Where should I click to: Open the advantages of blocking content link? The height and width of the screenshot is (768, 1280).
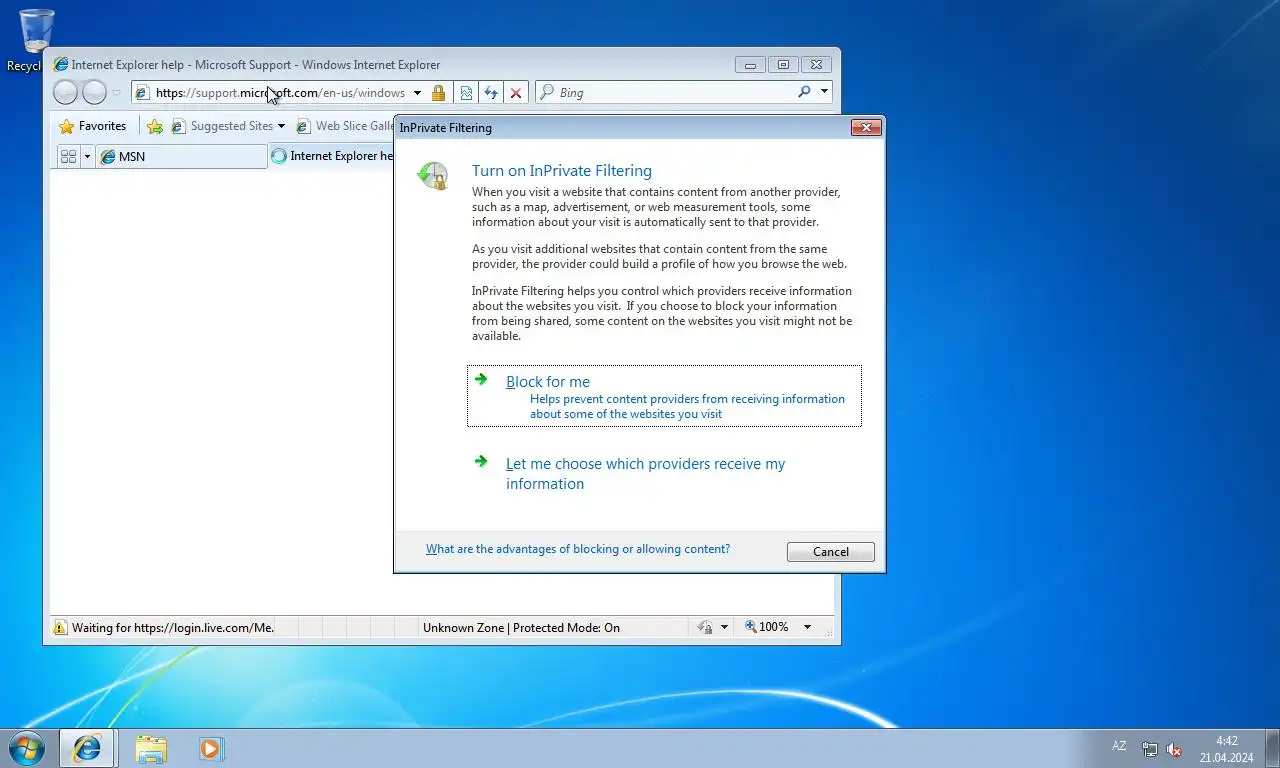578,549
